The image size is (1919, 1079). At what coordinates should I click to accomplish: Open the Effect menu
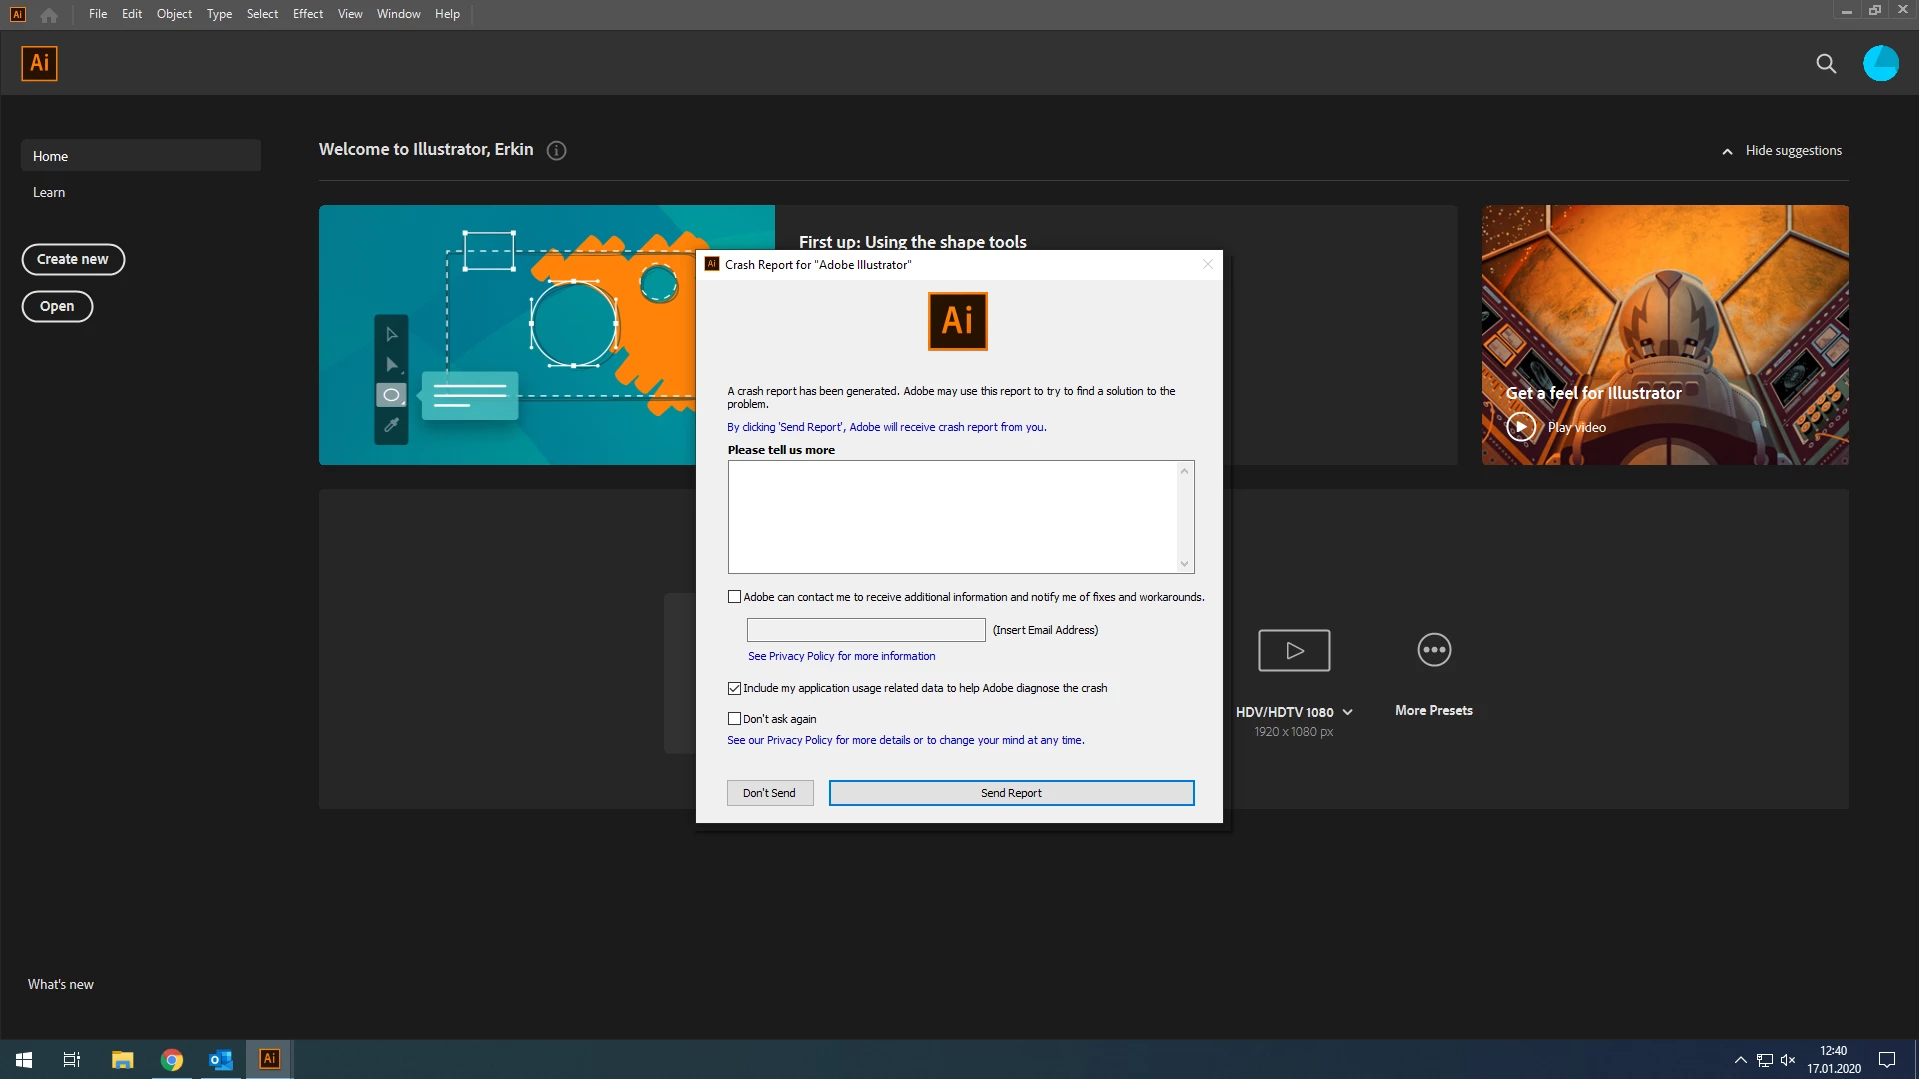point(308,14)
